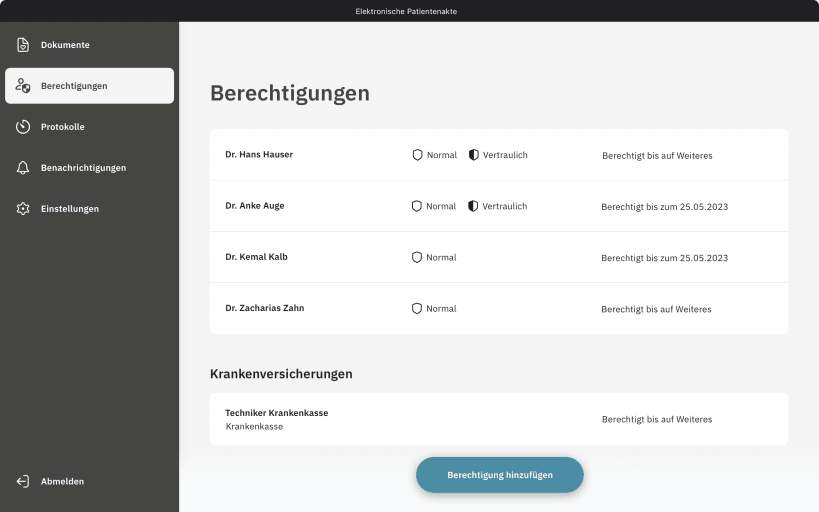Image resolution: width=819 pixels, height=512 pixels.
Task: Click the Abmelden logout arrow icon
Action: [x=22, y=481]
